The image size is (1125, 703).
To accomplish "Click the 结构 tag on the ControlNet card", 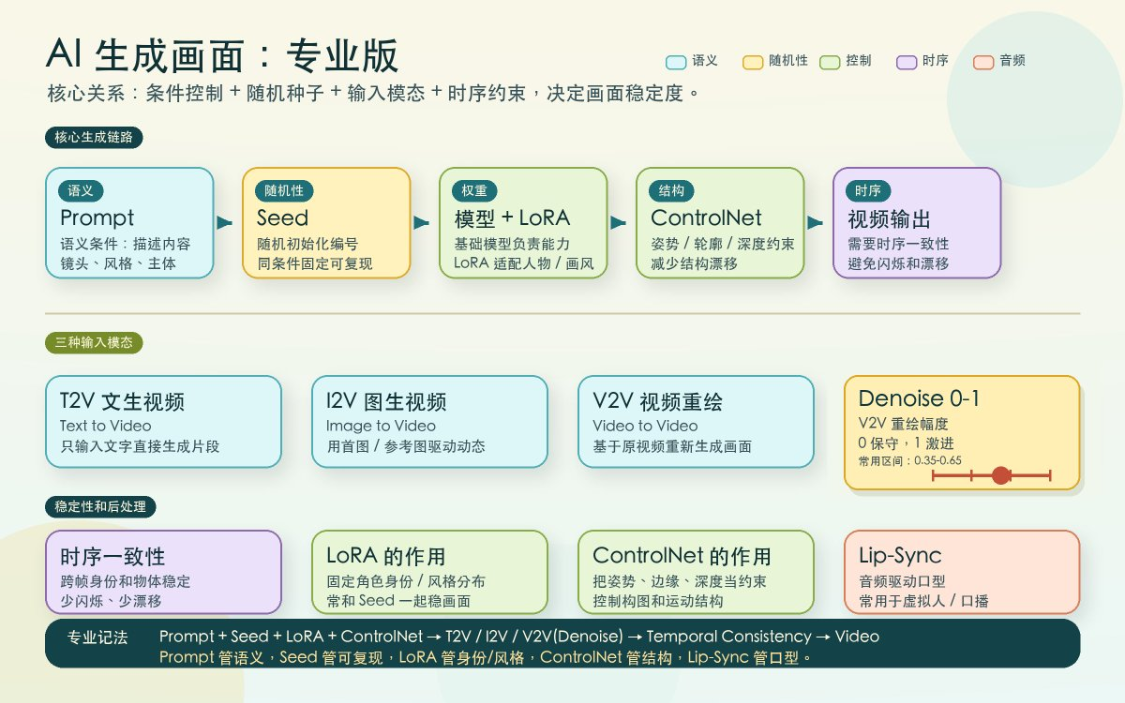I will (x=672, y=191).
